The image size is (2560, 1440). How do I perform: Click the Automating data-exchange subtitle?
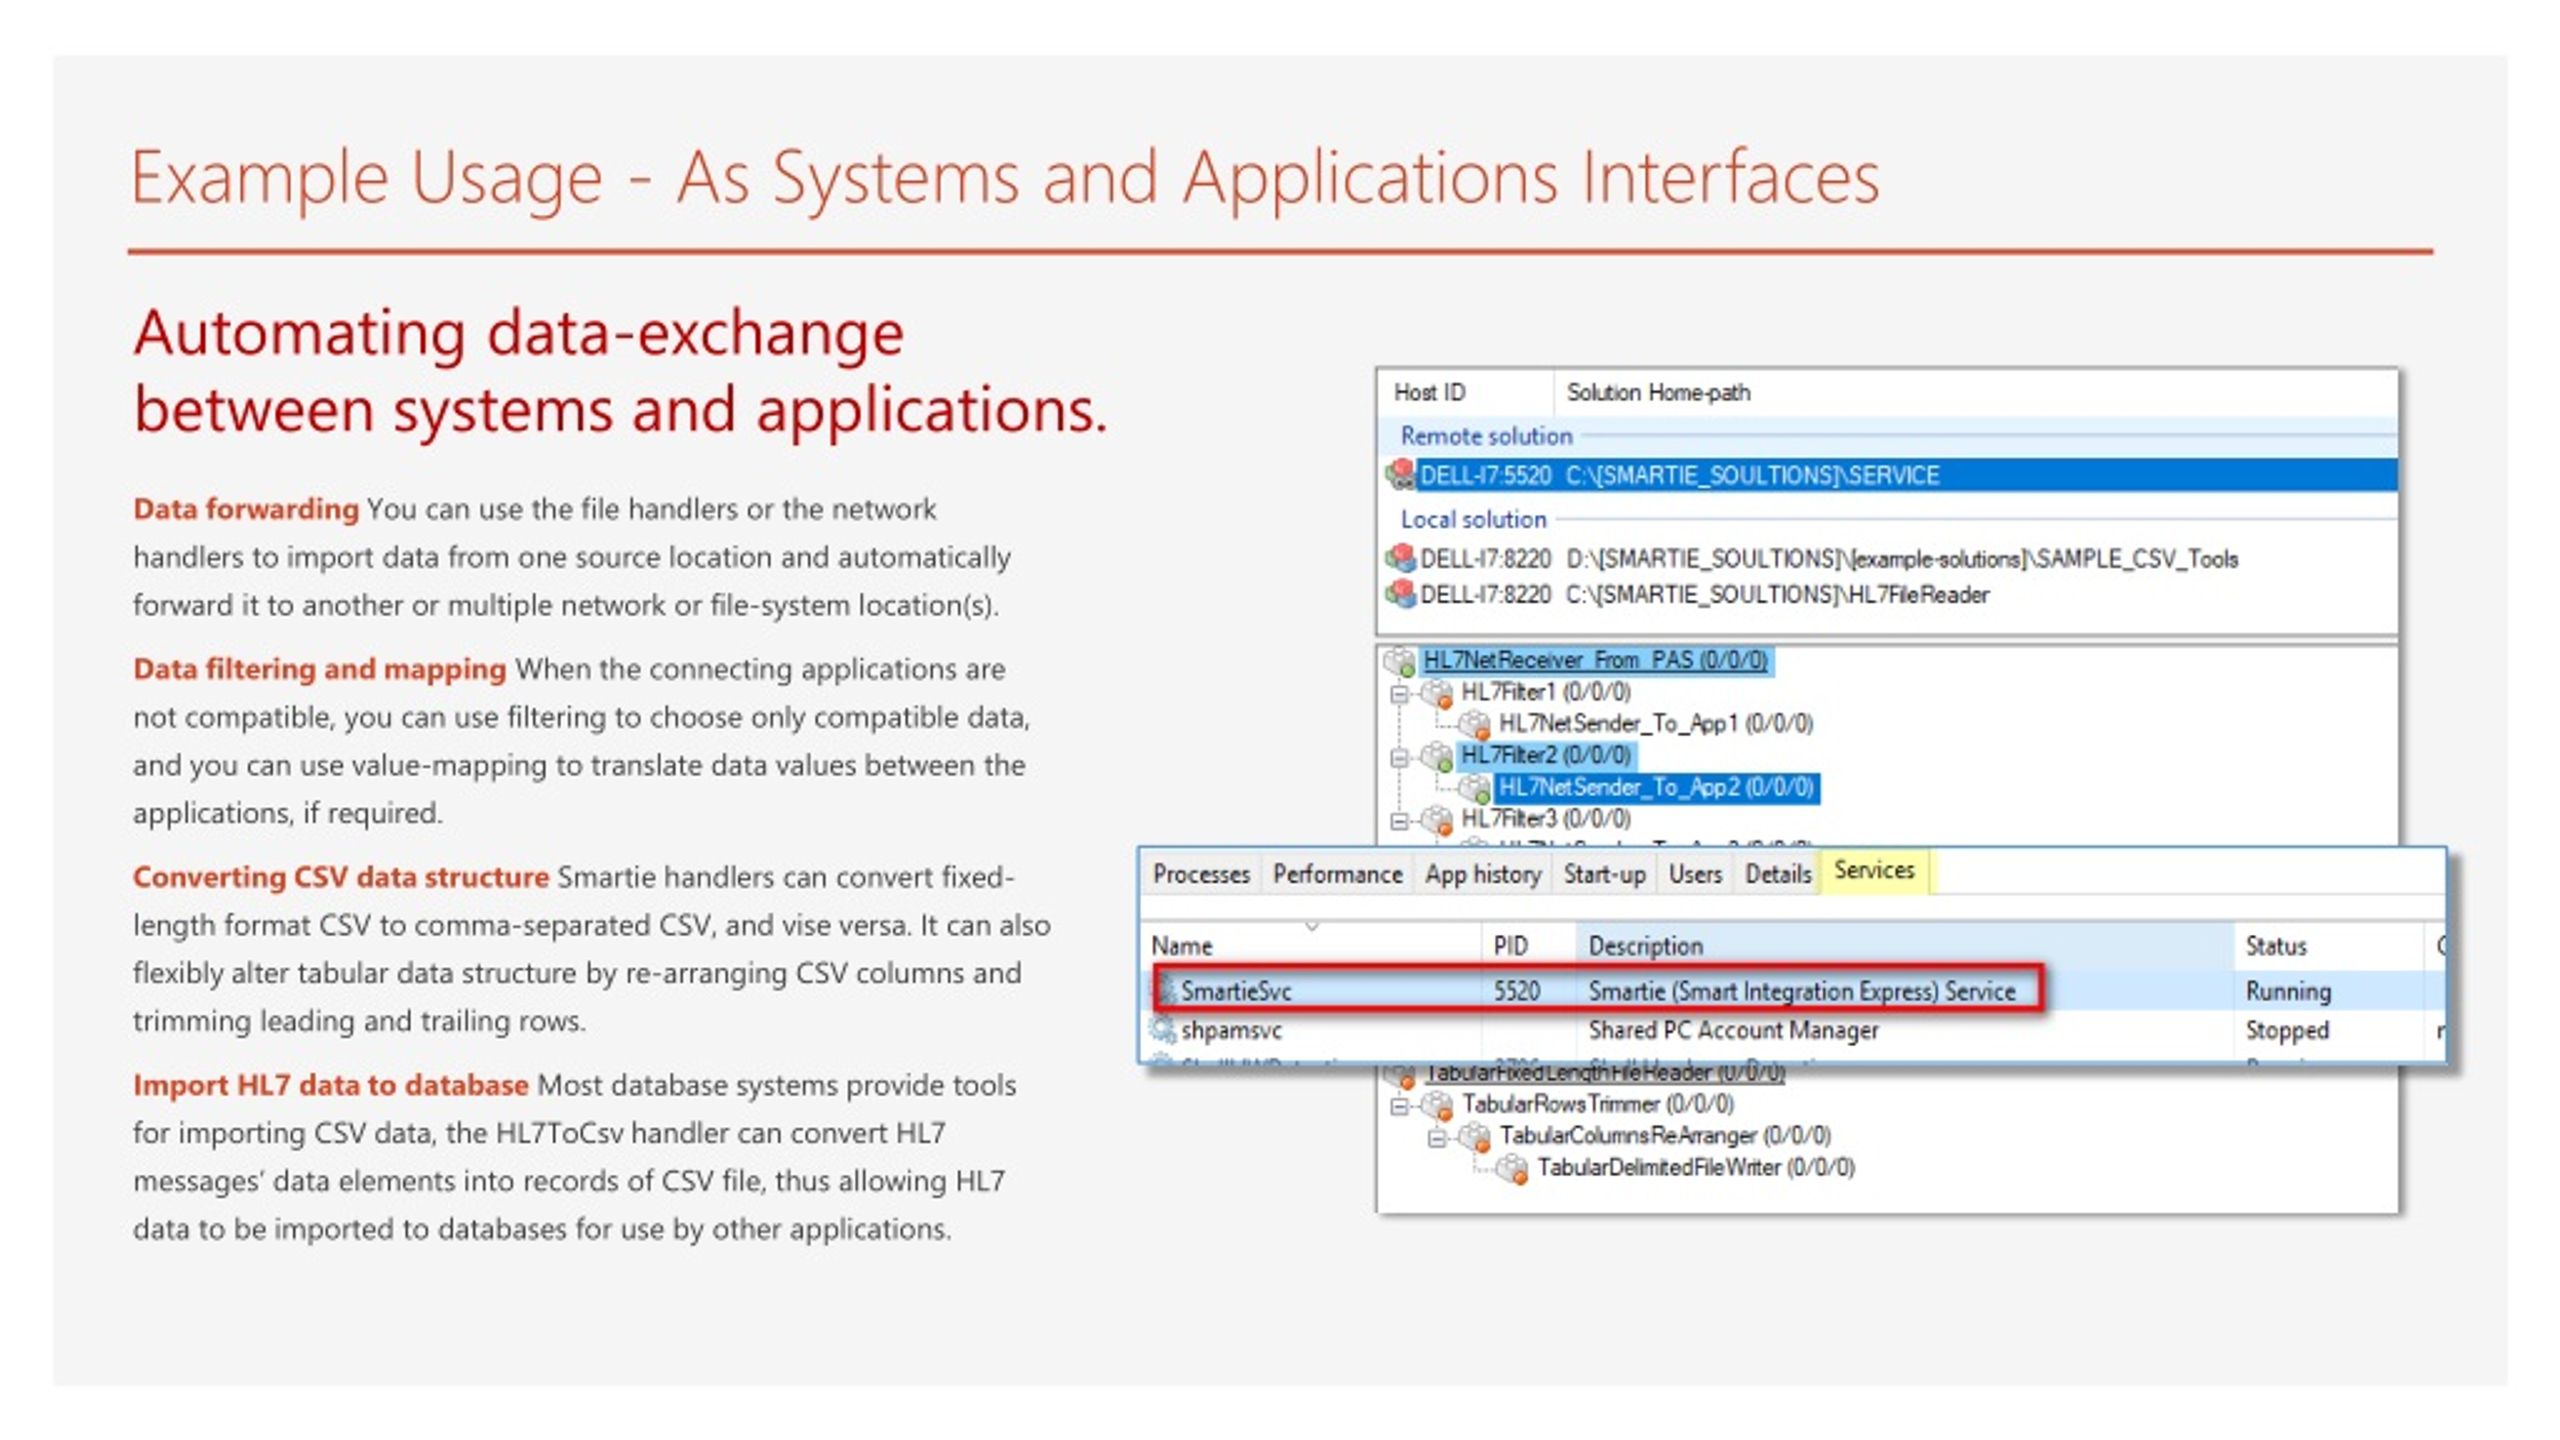click(x=620, y=370)
